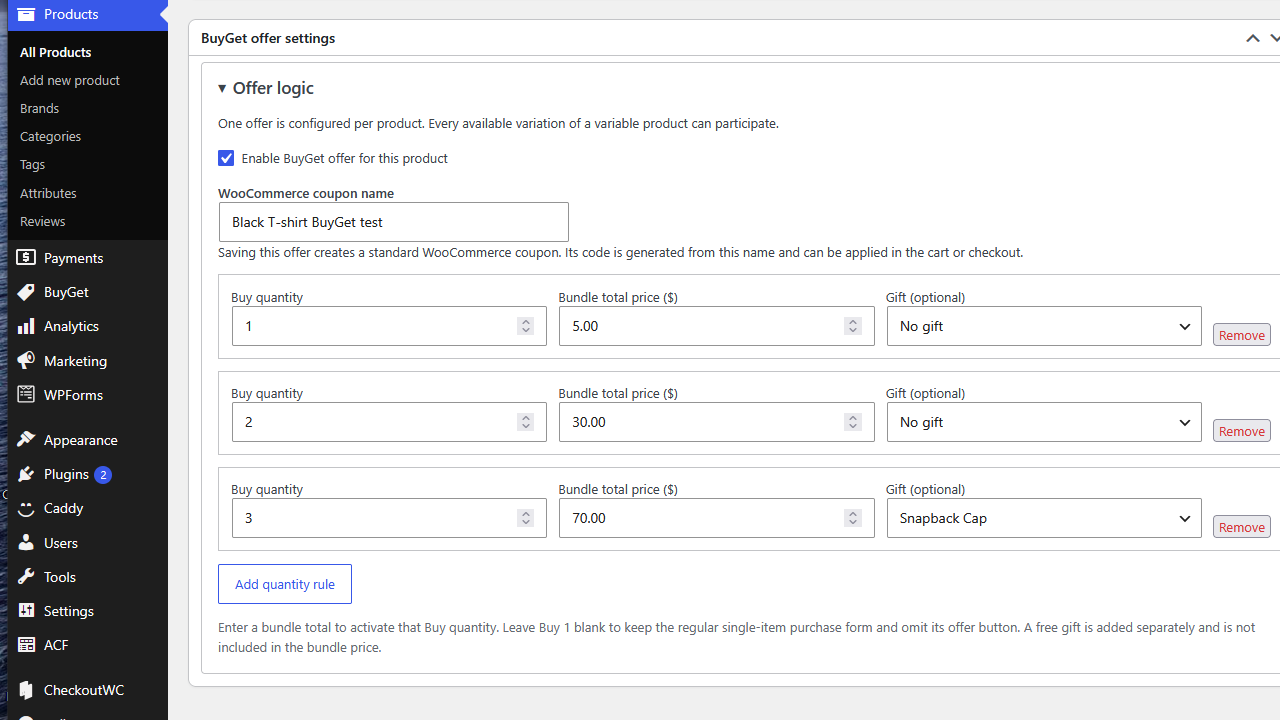This screenshot has height=720, width=1280.
Task: Click the Settings sliders icon
Action: tap(26, 611)
